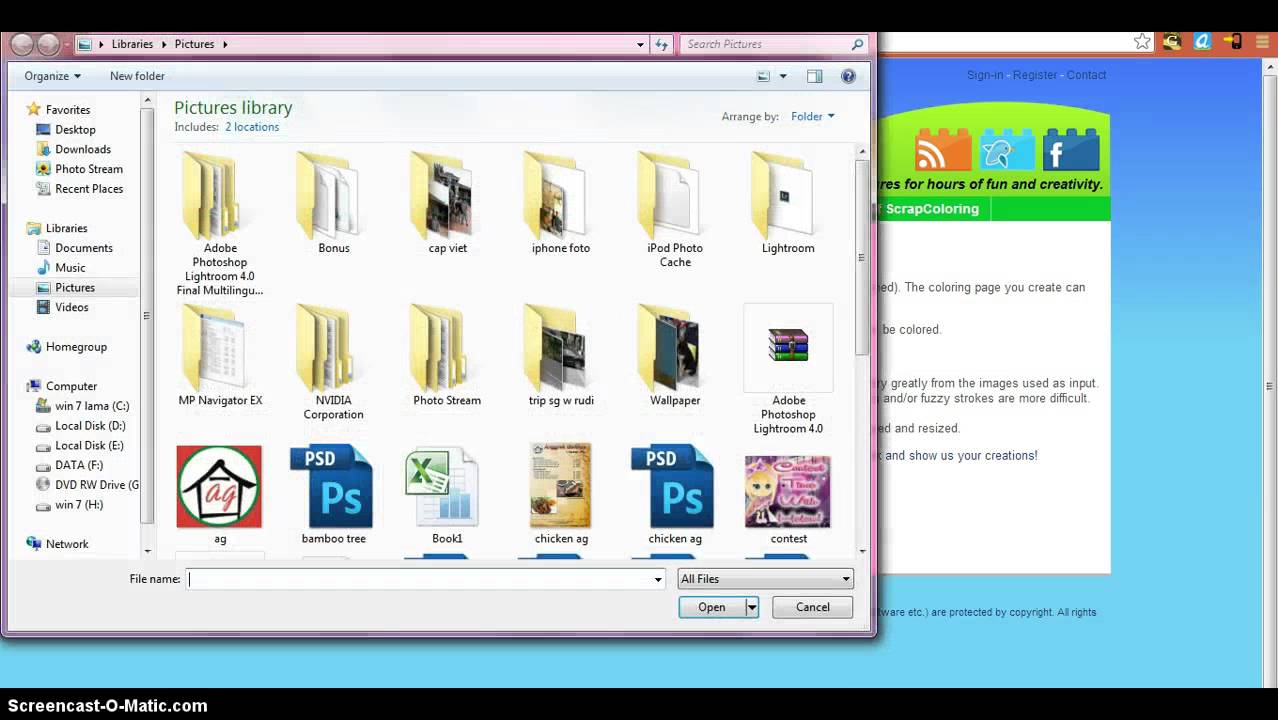Expand the address bar previous locations dropdown
Image resolution: width=1278 pixels, height=720 pixels.
click(x=641, y=44)
